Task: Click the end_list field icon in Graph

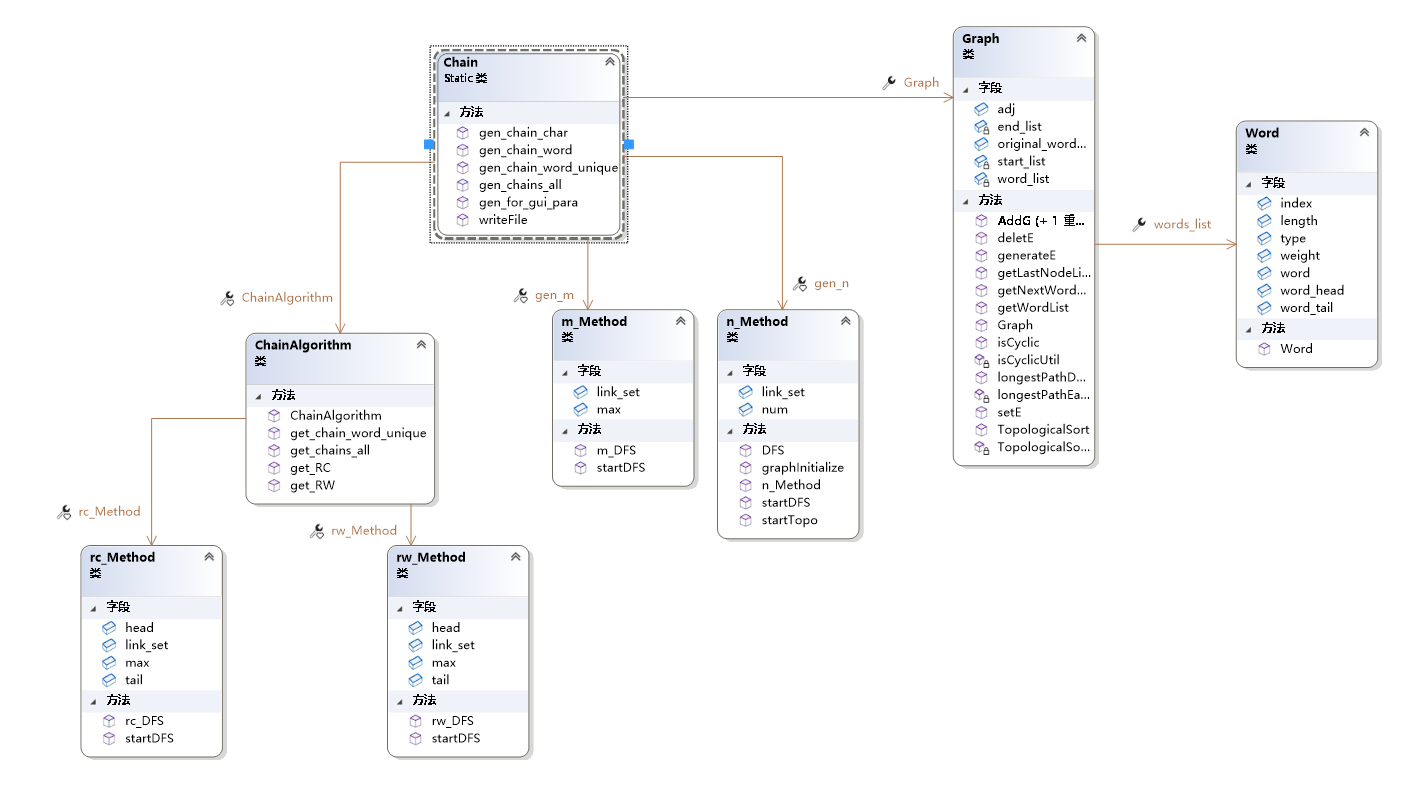Action: click(981, 127)
